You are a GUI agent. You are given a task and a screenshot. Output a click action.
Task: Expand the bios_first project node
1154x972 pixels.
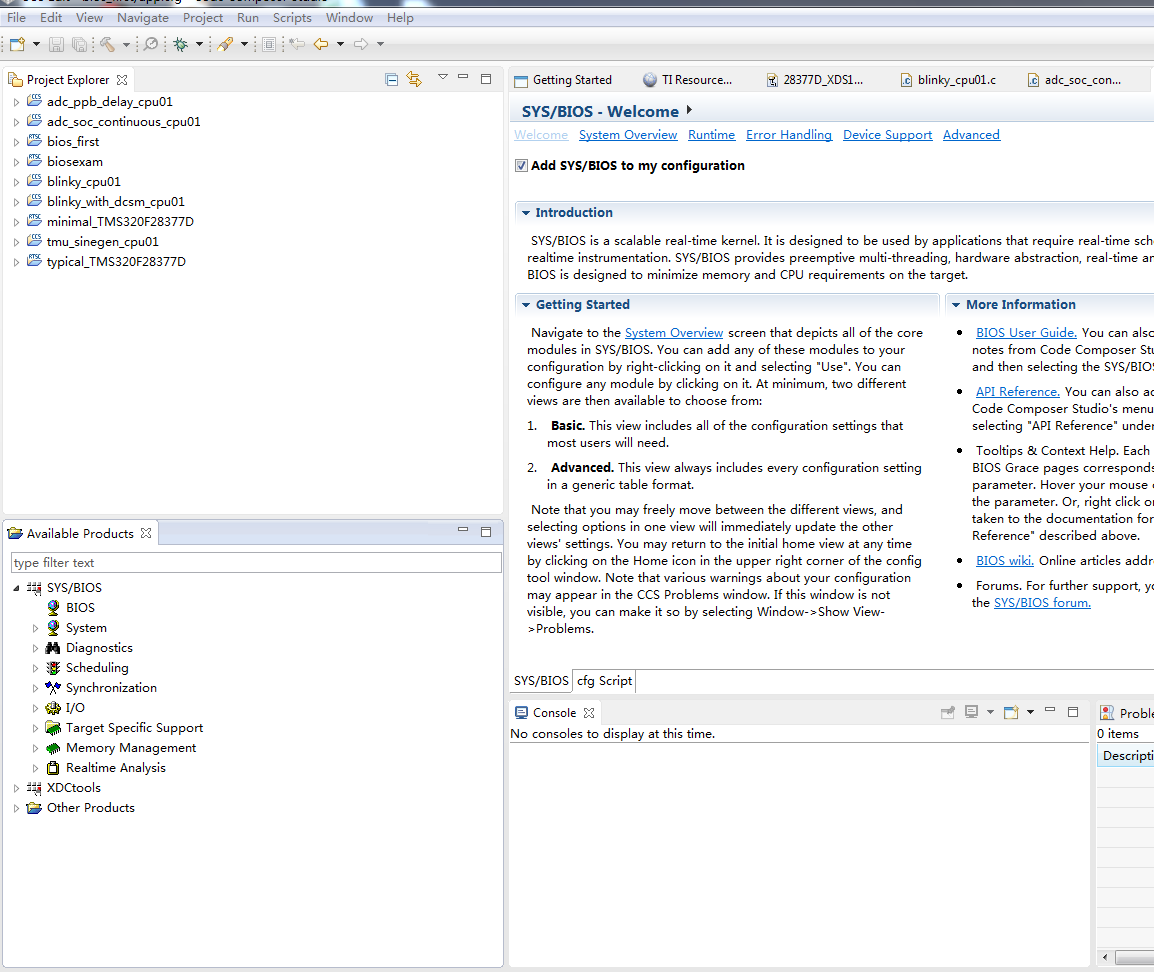tap(16, 142)
